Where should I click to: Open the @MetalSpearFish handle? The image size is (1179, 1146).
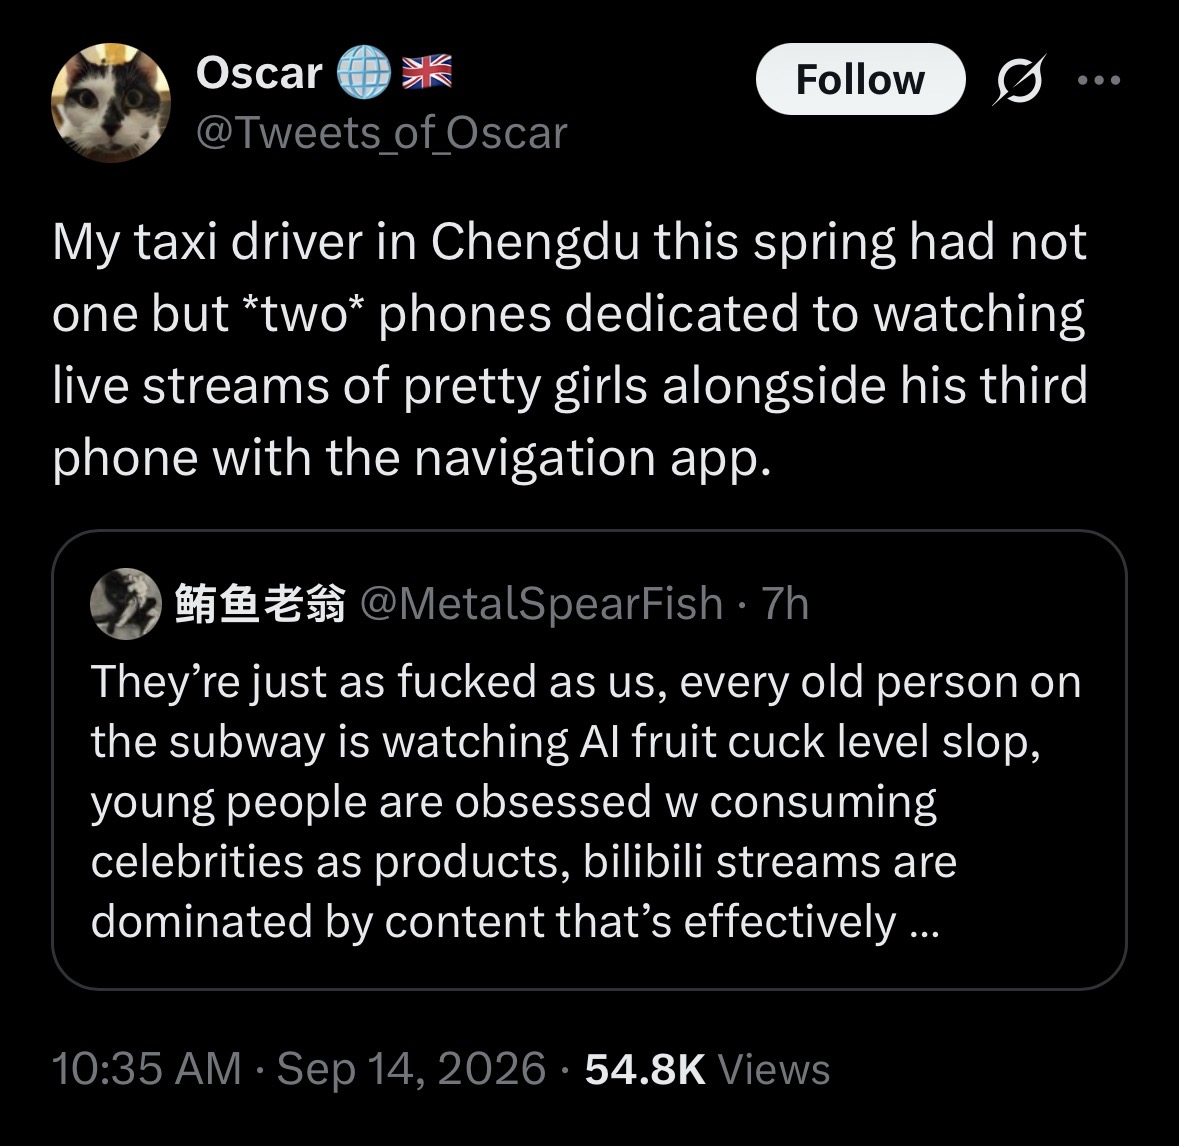[541, 604]
